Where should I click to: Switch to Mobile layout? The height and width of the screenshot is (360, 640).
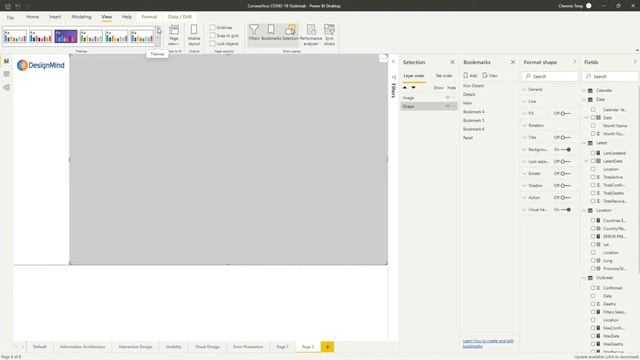click(x=194, y=35)
